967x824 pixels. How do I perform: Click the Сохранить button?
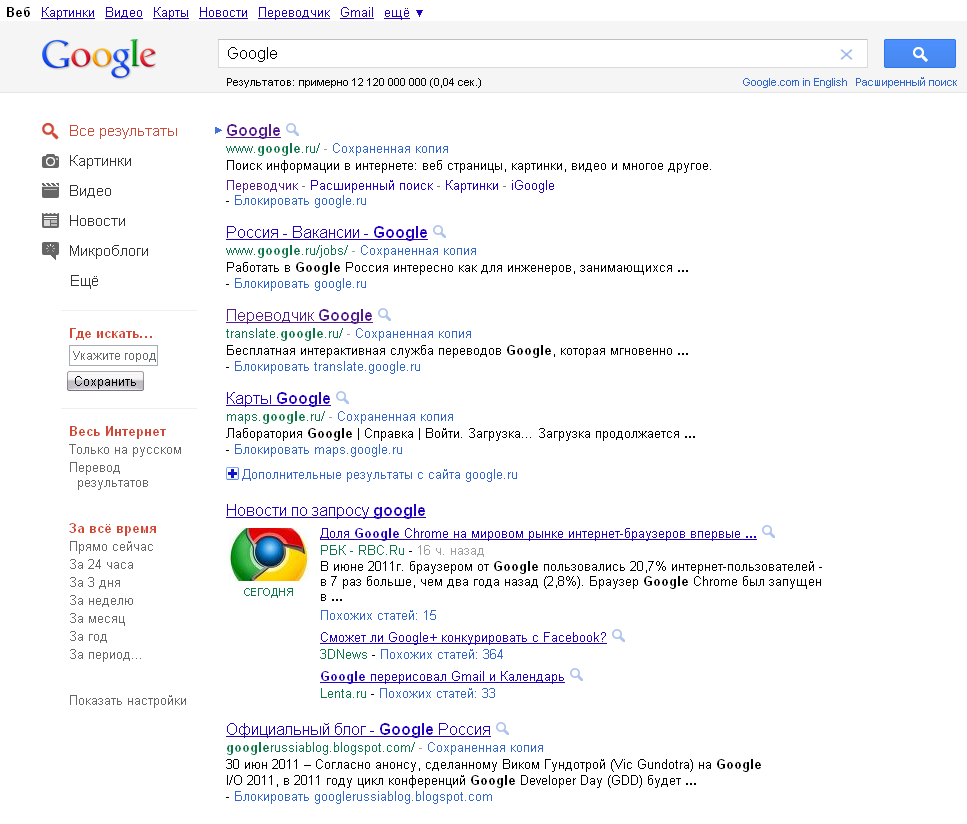click(x=105, y=381)
